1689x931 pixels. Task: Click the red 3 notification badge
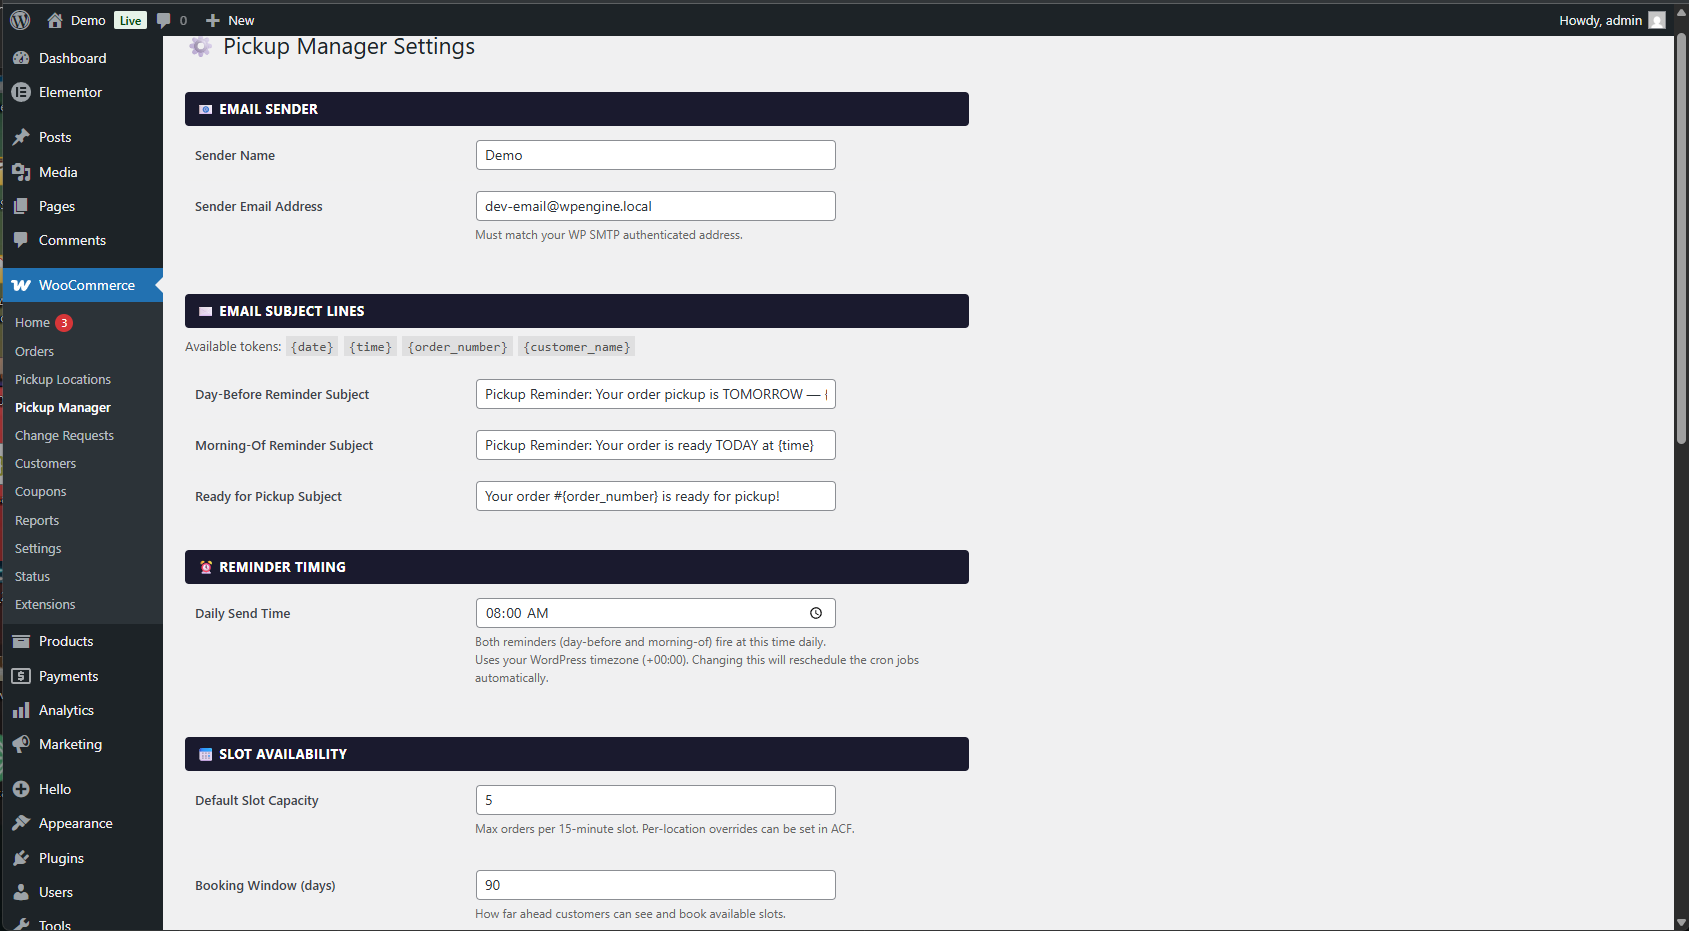click(x=64, y=323)
